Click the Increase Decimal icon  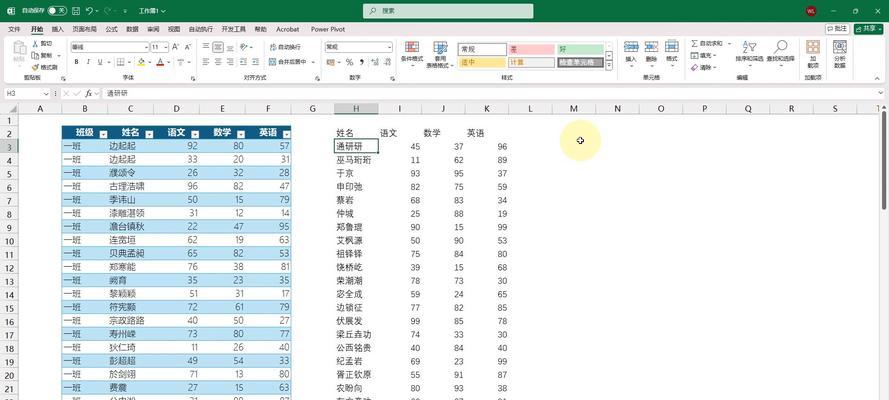(374, 62)
